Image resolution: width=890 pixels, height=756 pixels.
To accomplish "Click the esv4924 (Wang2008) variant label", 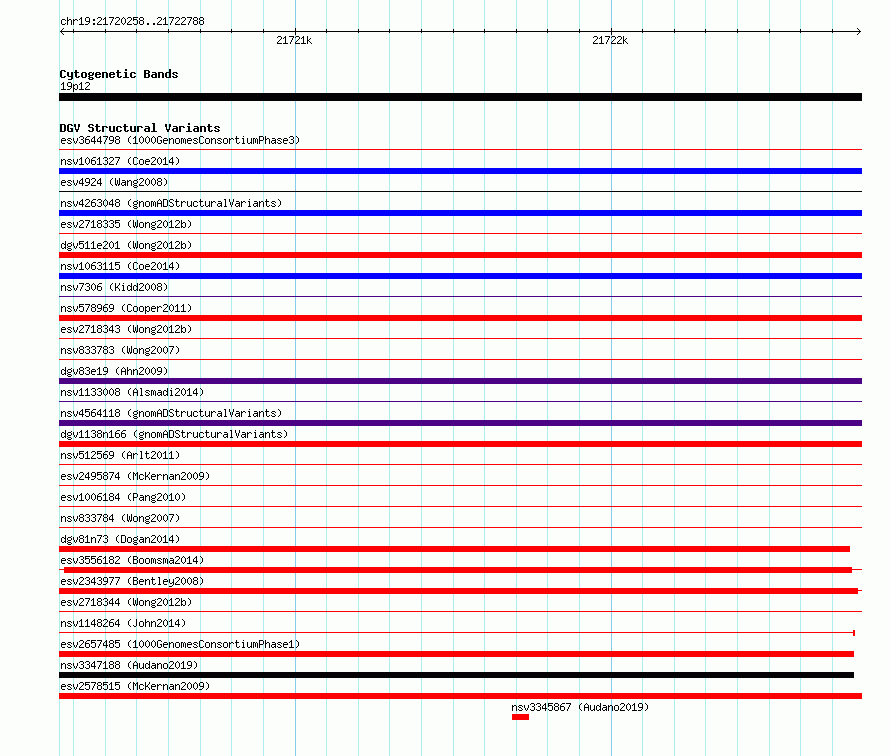I will tap(114, 182).
